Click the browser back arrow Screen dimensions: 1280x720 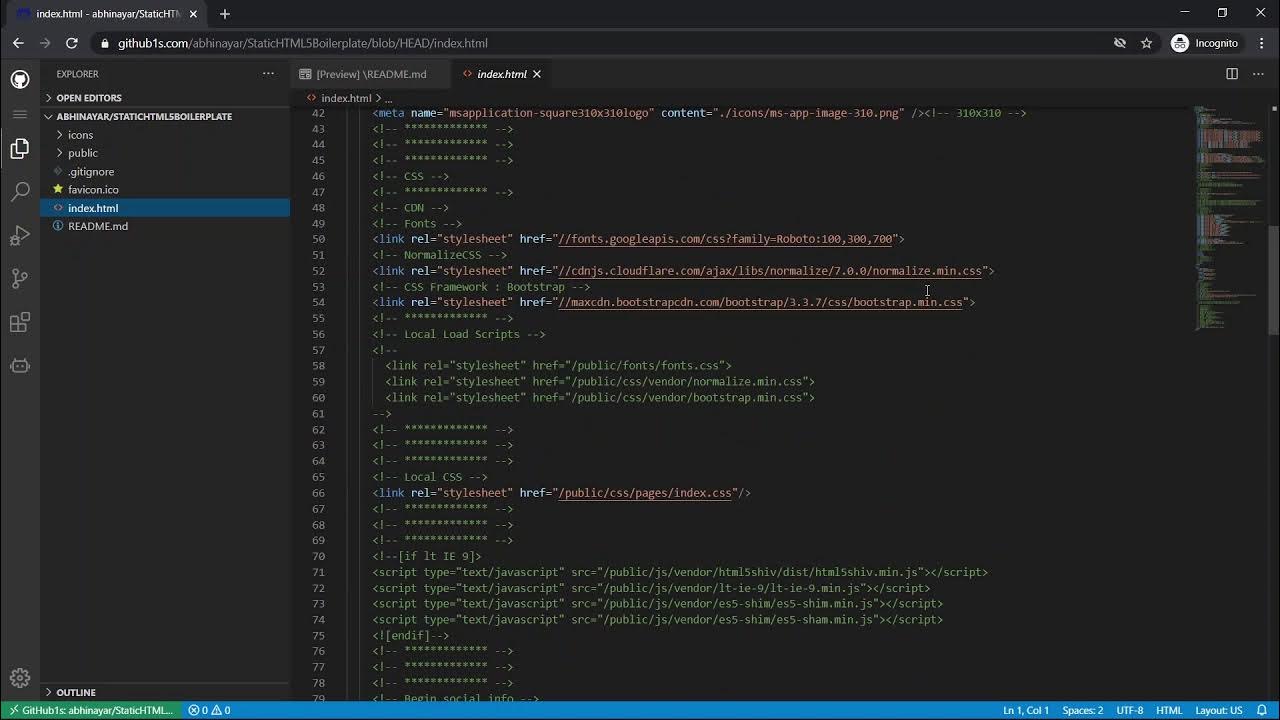(18, 43)
